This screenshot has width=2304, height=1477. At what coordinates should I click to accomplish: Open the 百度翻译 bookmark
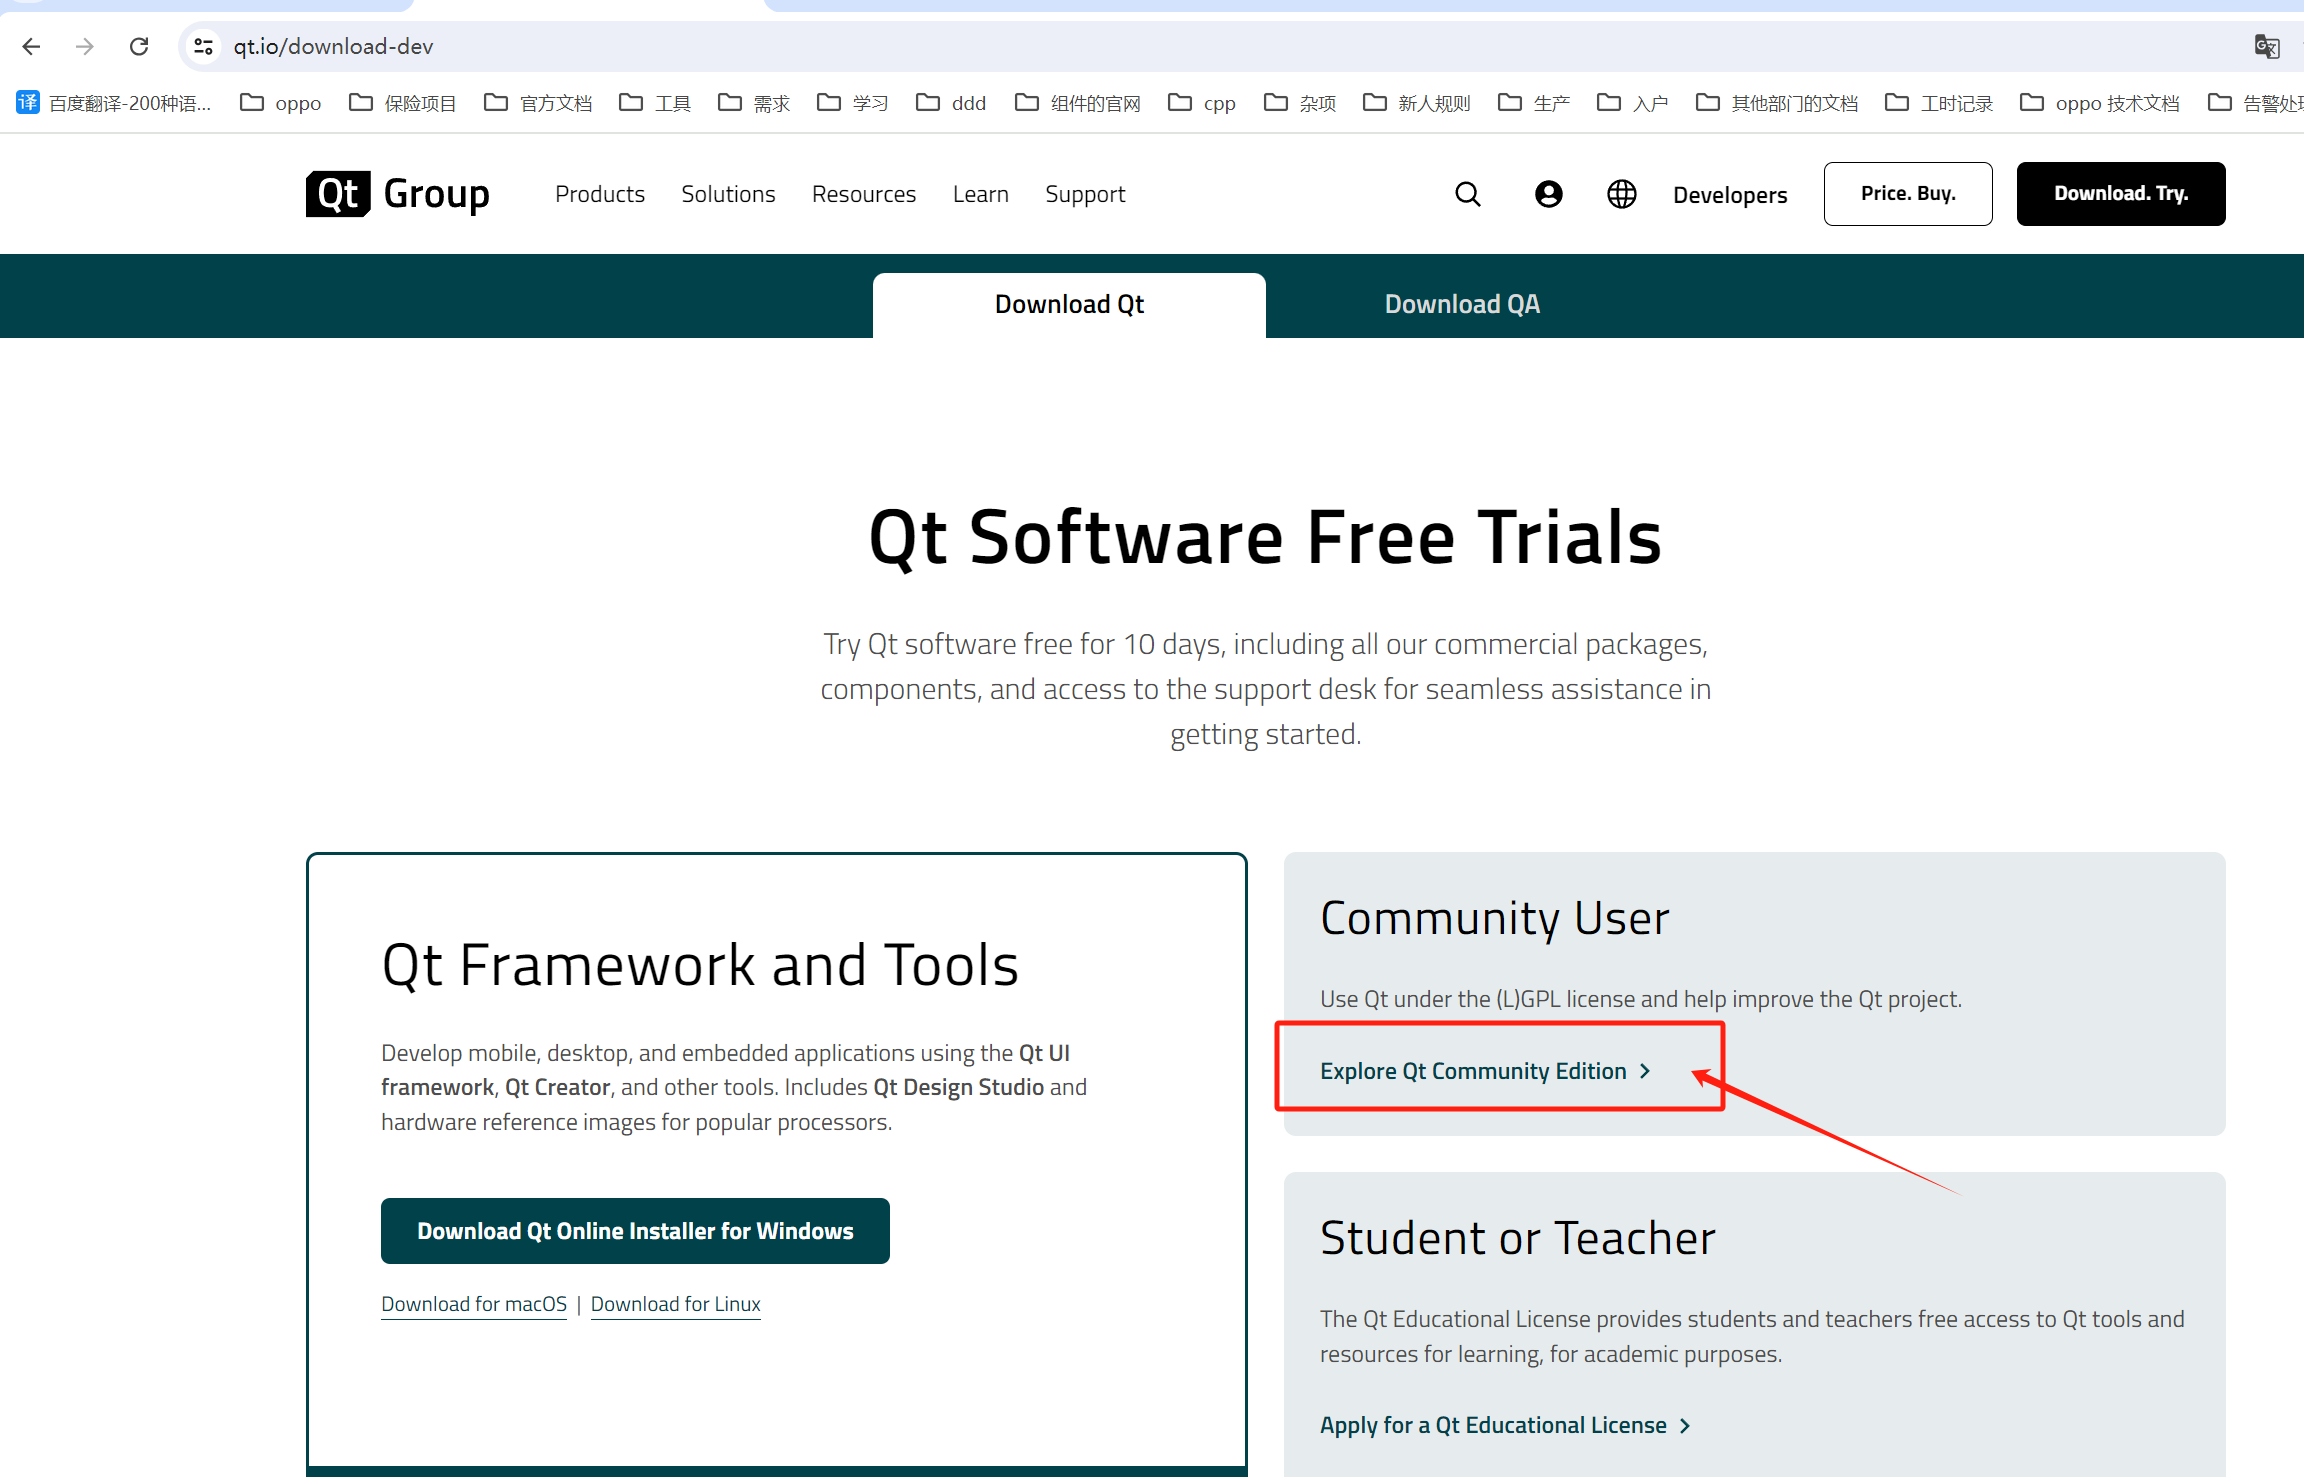(x=114, y=103)
